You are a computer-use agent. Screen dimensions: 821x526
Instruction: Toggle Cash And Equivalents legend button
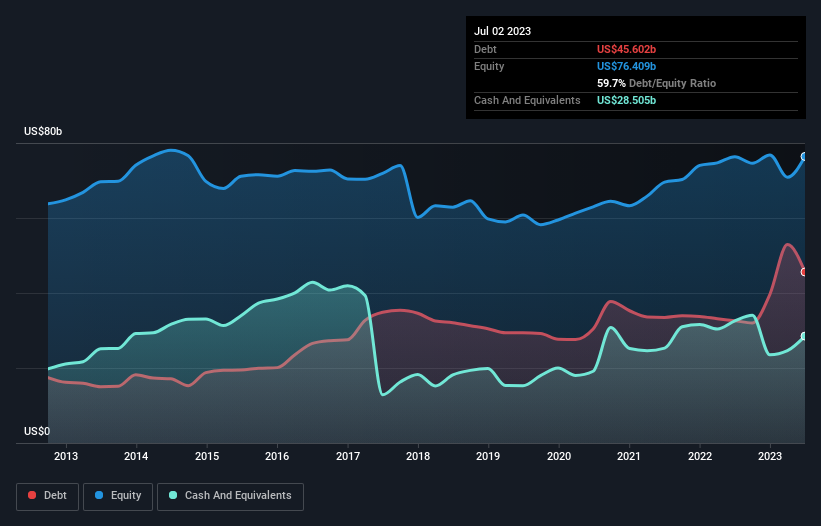click(x=230, y=496)
